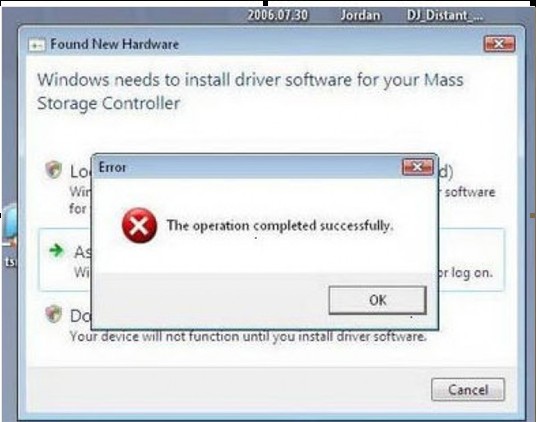The image size is (536, 422).
Task: Click the Error dialog title bar
Action: [x=248, y=167]
